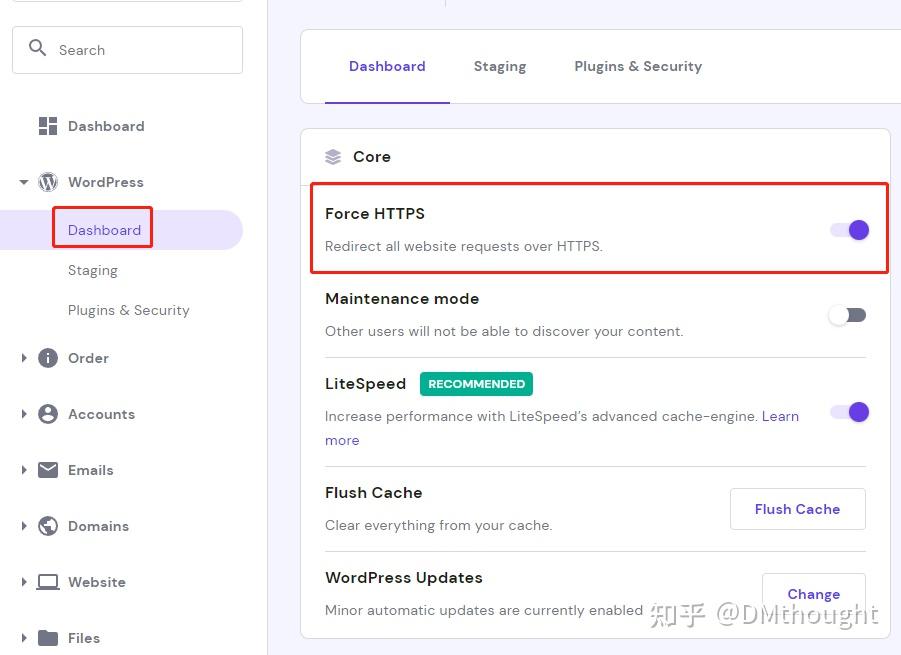901x655 pixels.
Task: Click the Files folder icon
Action: (x=48, y=638)
